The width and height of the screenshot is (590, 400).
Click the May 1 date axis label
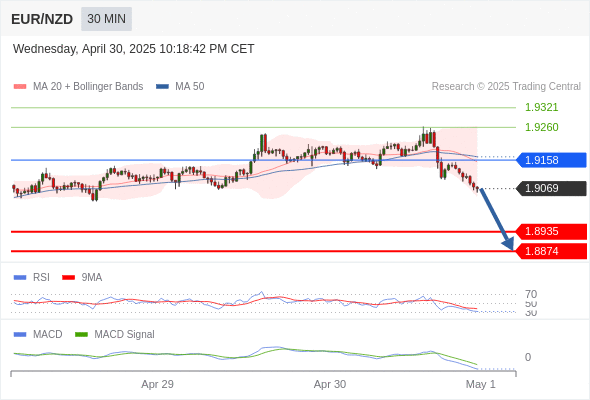click(481, 384)
